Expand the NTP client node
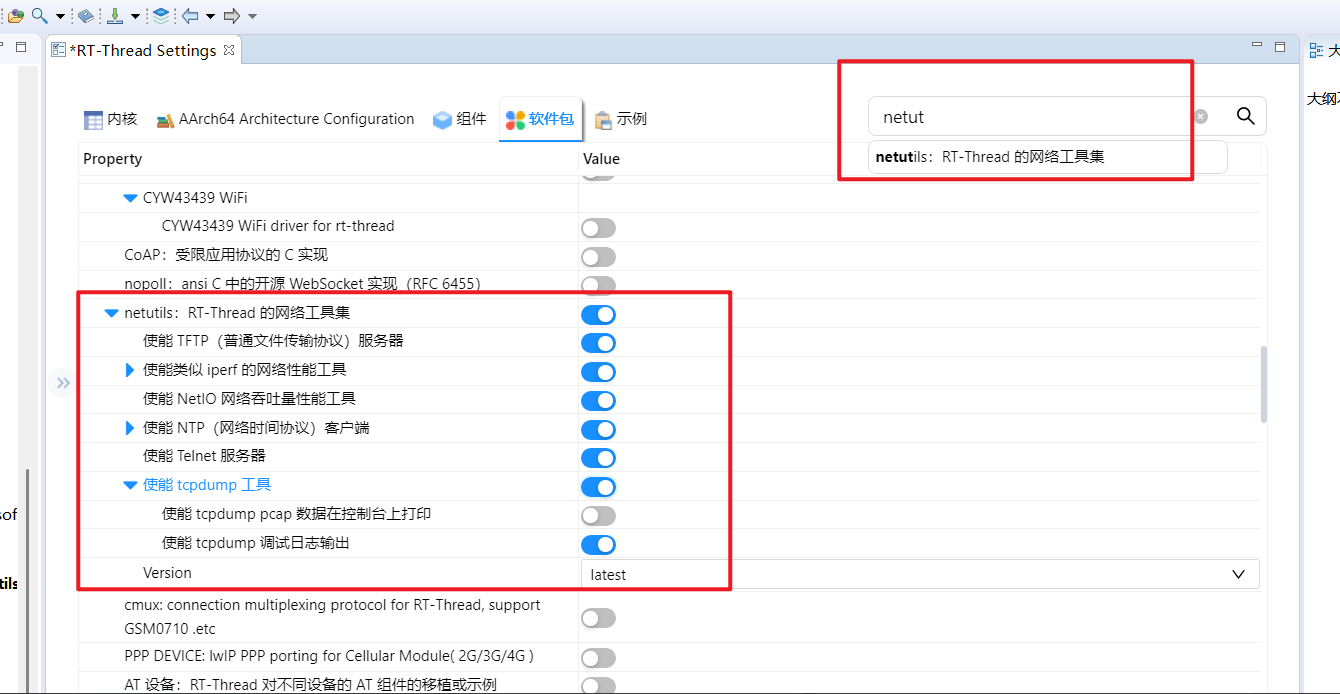This screenshot has height=694, width=1340. click(x=130, y=428)
